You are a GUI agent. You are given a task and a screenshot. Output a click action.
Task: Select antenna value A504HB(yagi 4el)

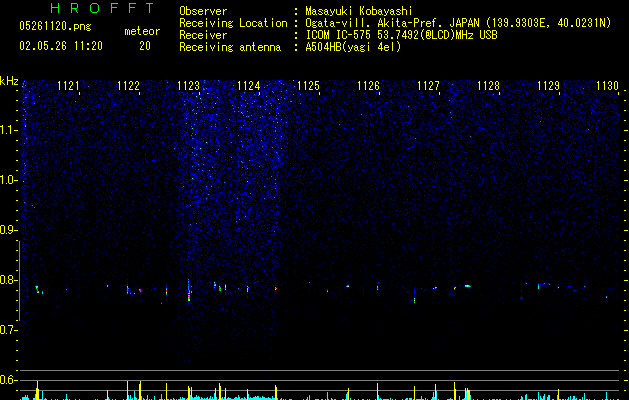pos(353,47)
